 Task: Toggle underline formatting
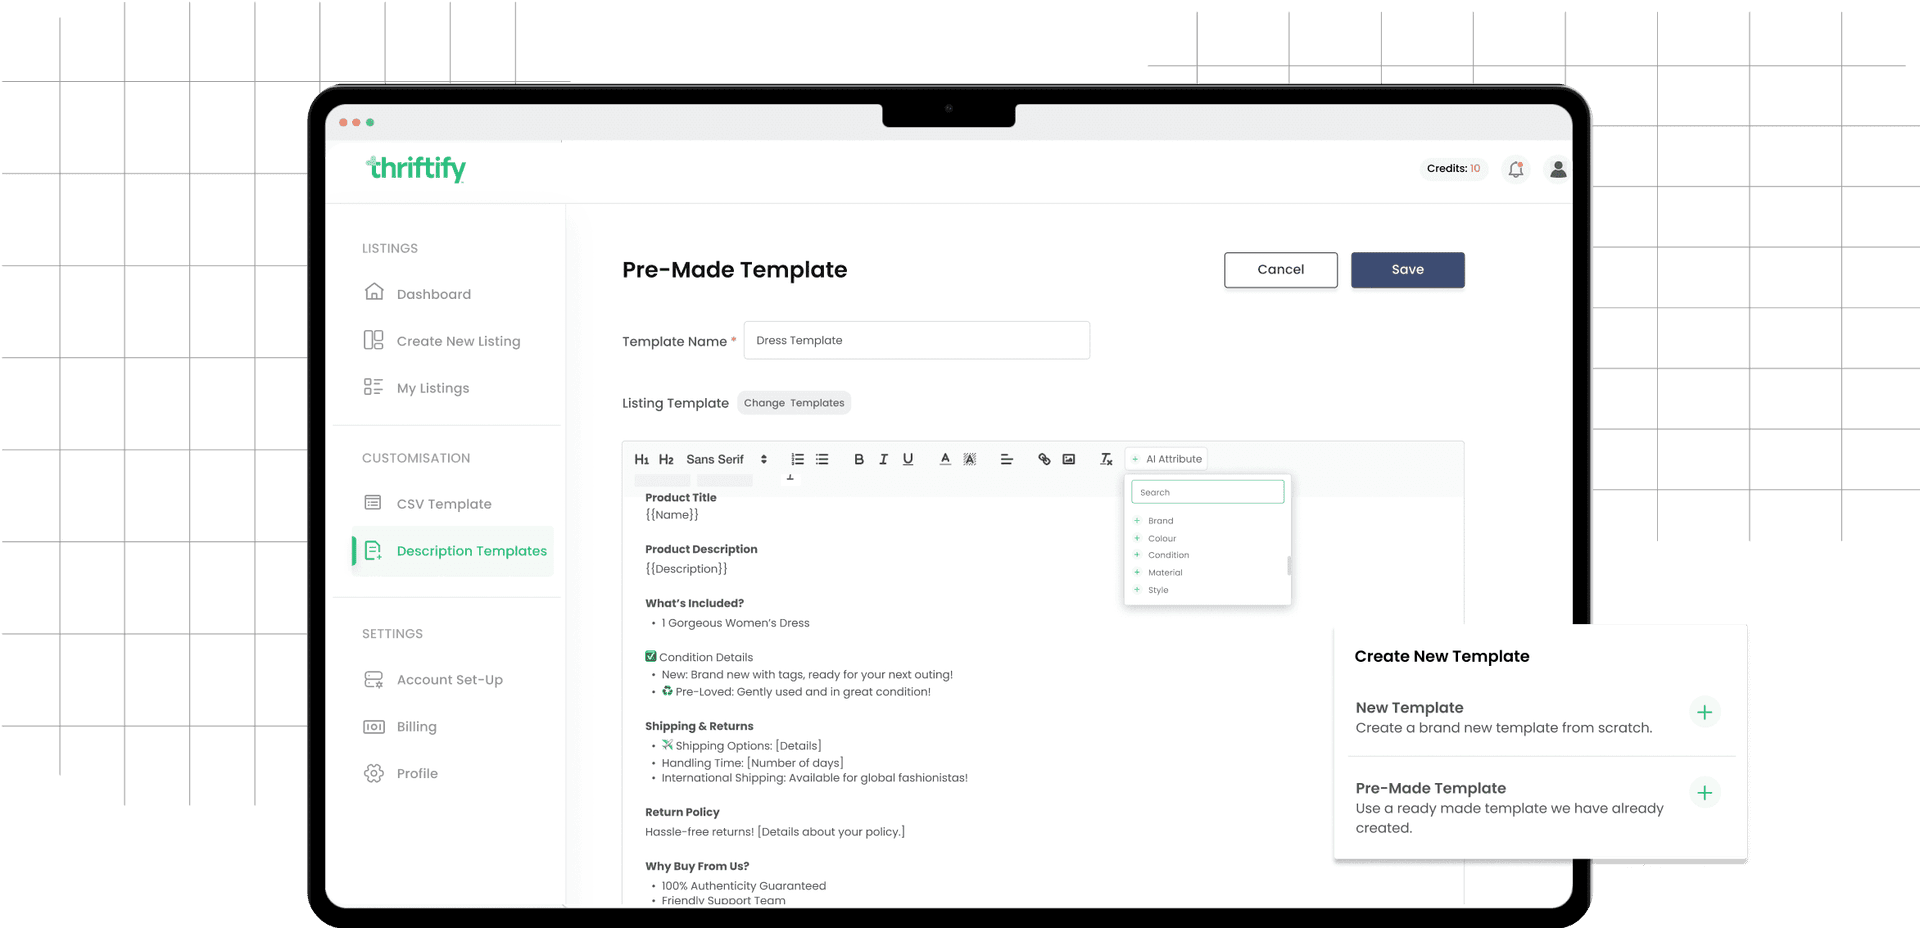(x=908, y=460)
